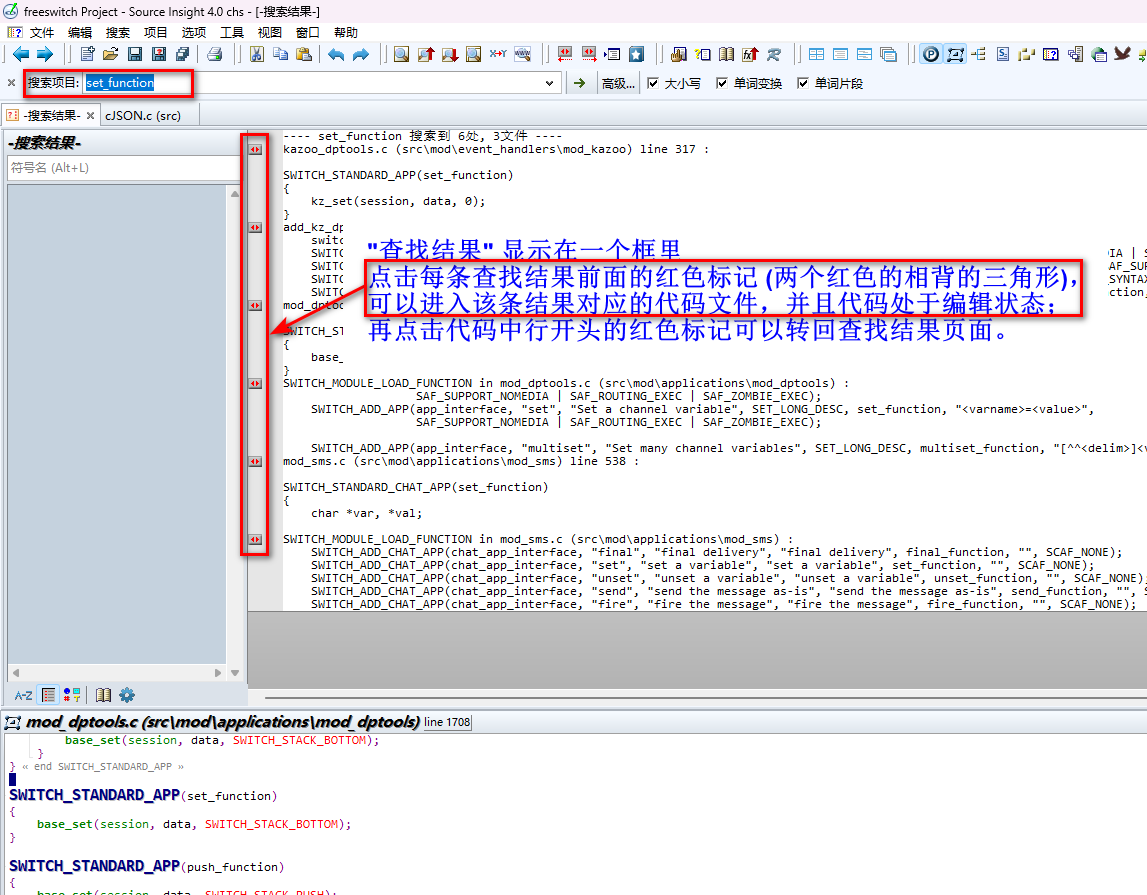This screenshot has height=895, width=1147.
Task: Select the Print icon in the toolbar
Action: coord(214,54)
